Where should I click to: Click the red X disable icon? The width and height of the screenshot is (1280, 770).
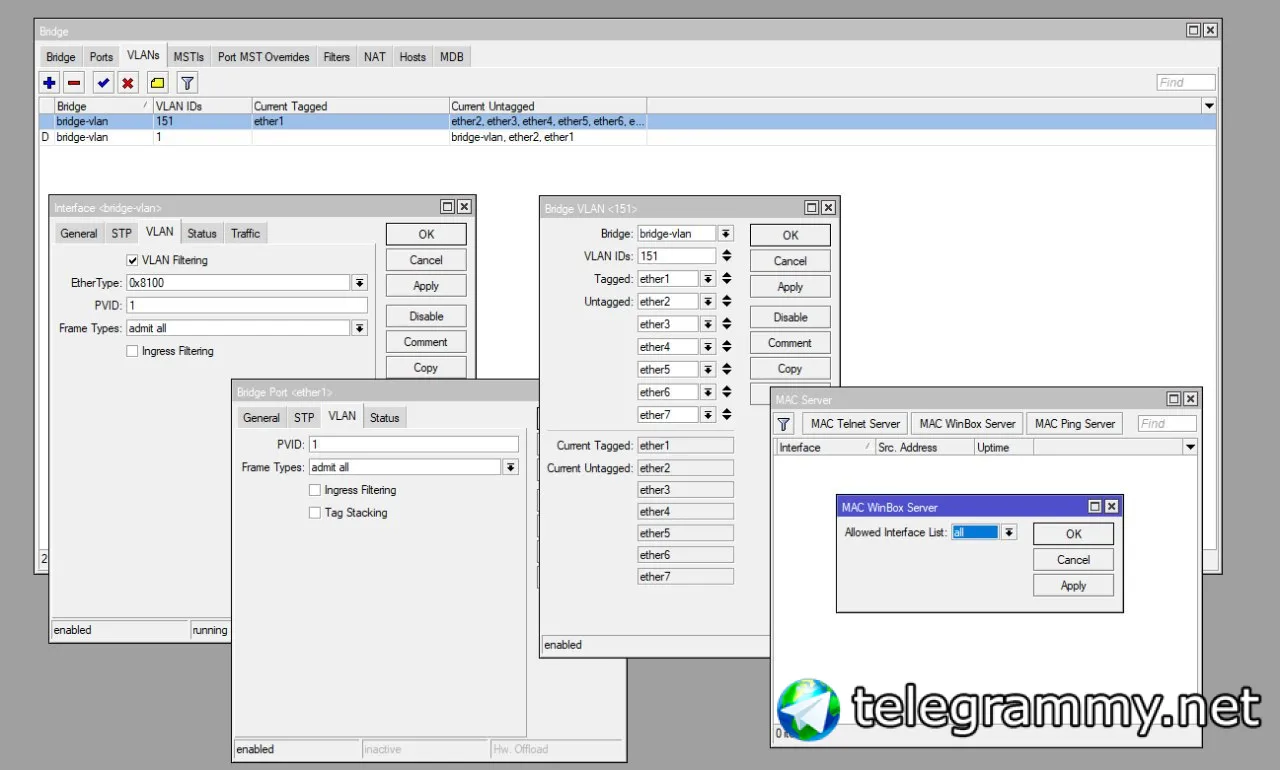point(128,83)
